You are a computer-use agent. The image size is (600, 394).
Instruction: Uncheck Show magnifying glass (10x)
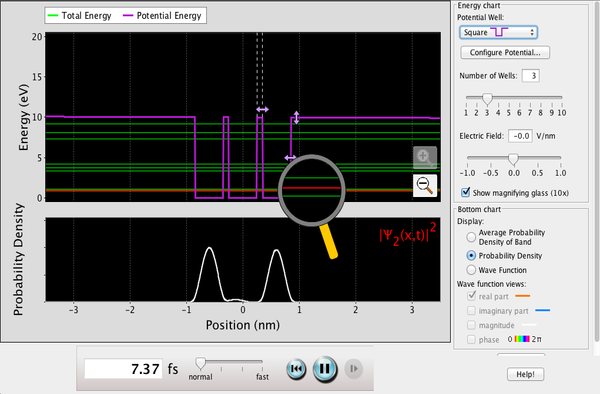point(466,192)
